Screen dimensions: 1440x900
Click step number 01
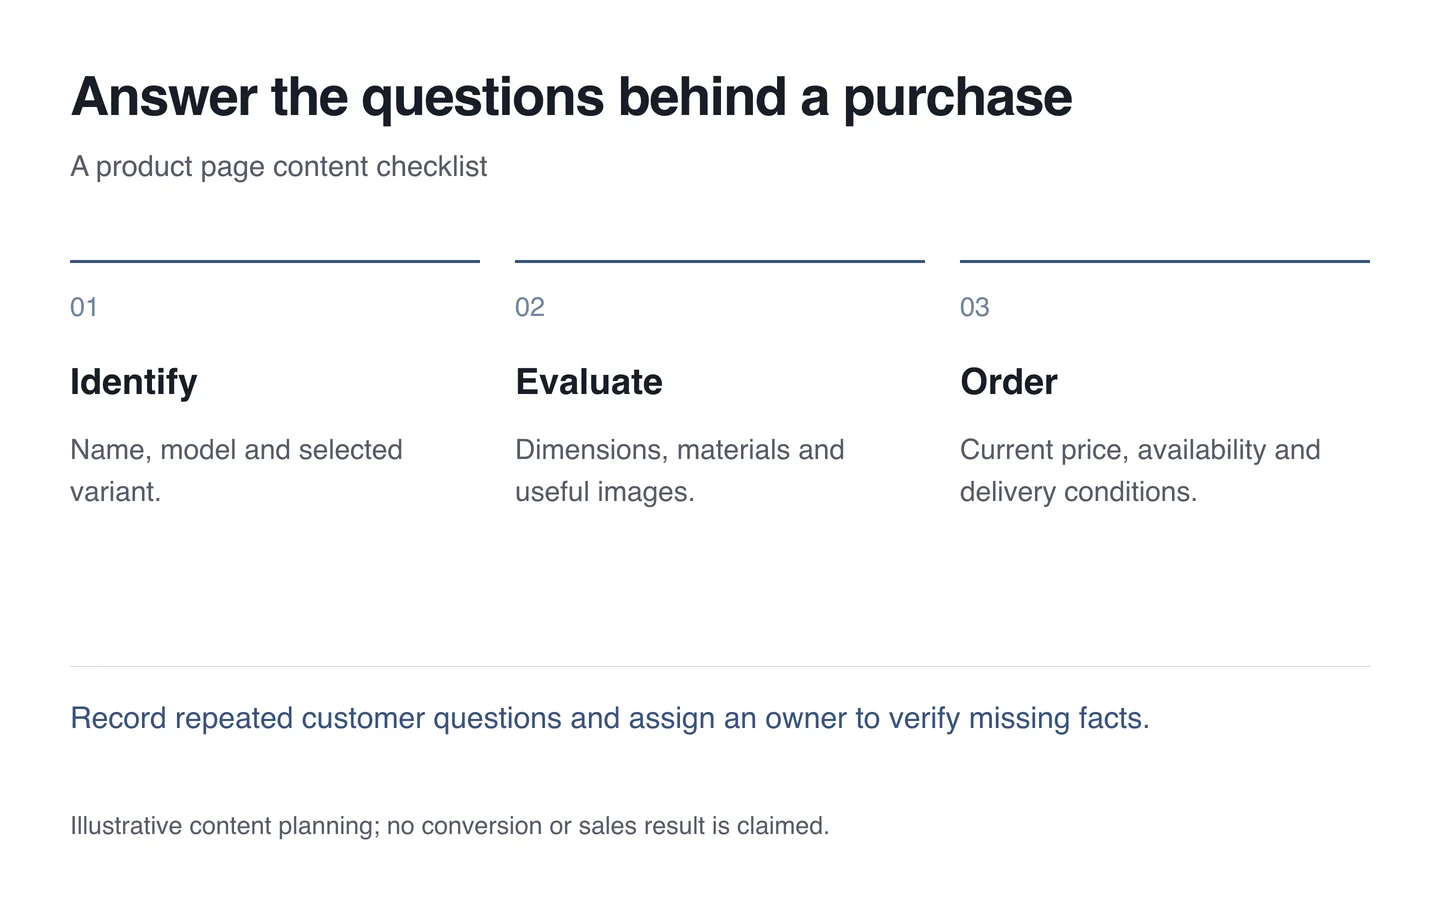pyautogui.click(x=84, y=307)
